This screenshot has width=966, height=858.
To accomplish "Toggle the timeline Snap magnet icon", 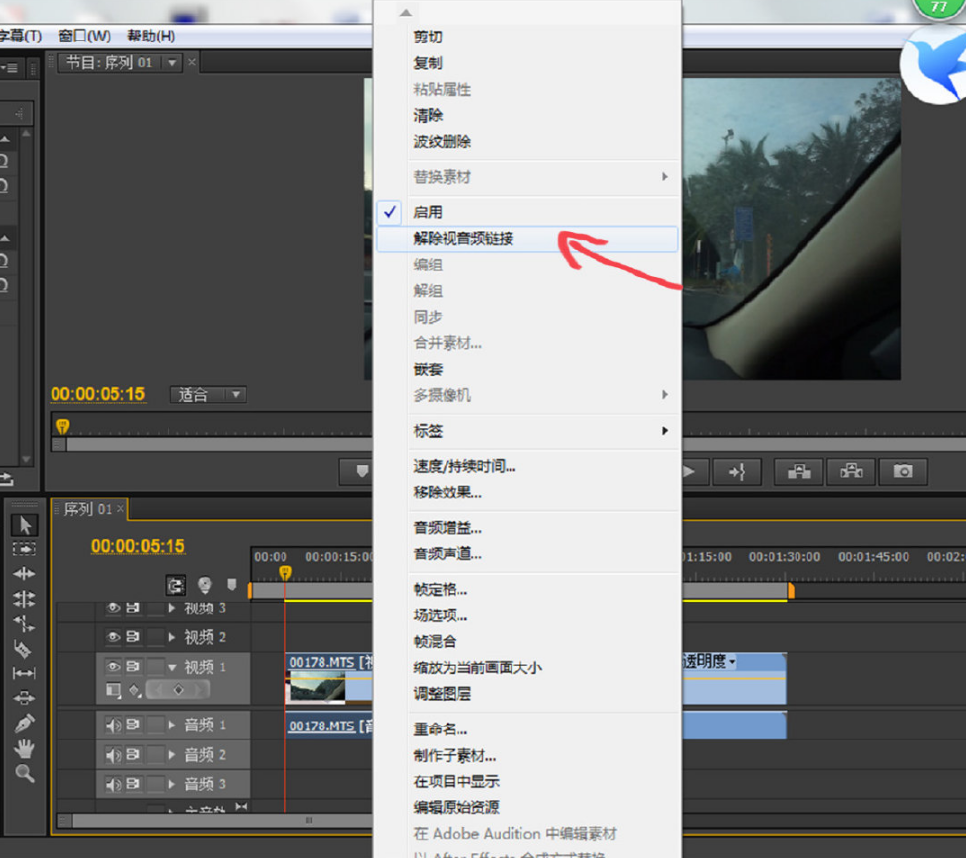I will coord(177,585).
